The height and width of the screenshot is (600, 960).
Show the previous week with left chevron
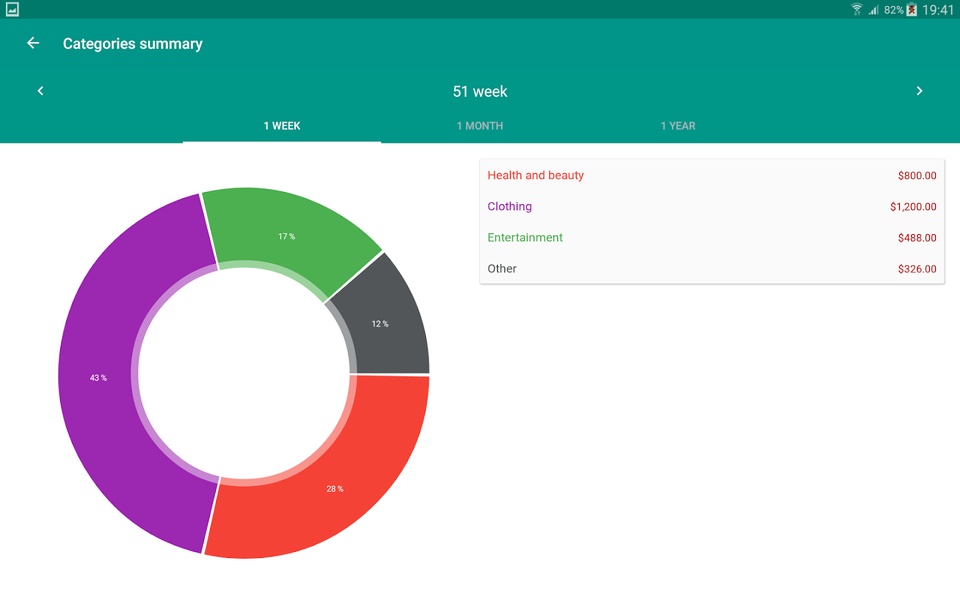(x=40, y=91)
